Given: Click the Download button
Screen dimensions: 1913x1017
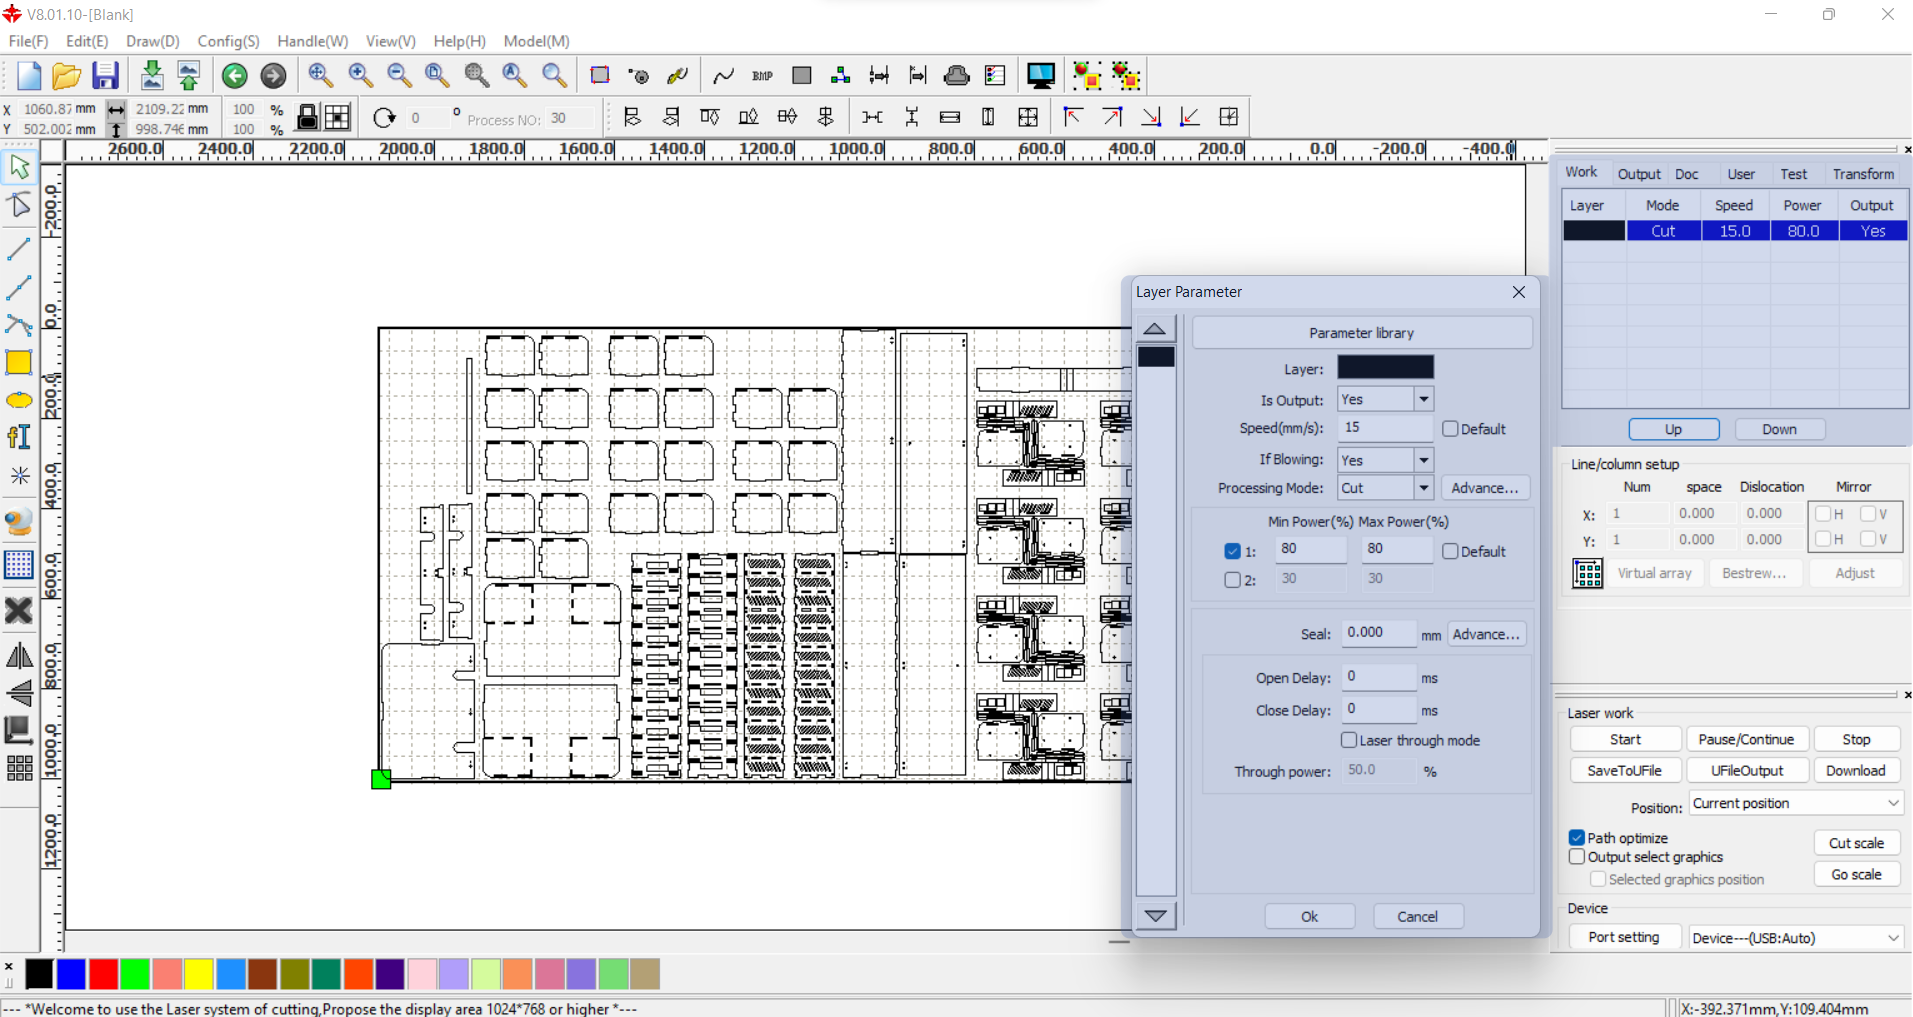Looking at the screenshot, I should (1855, 771).
